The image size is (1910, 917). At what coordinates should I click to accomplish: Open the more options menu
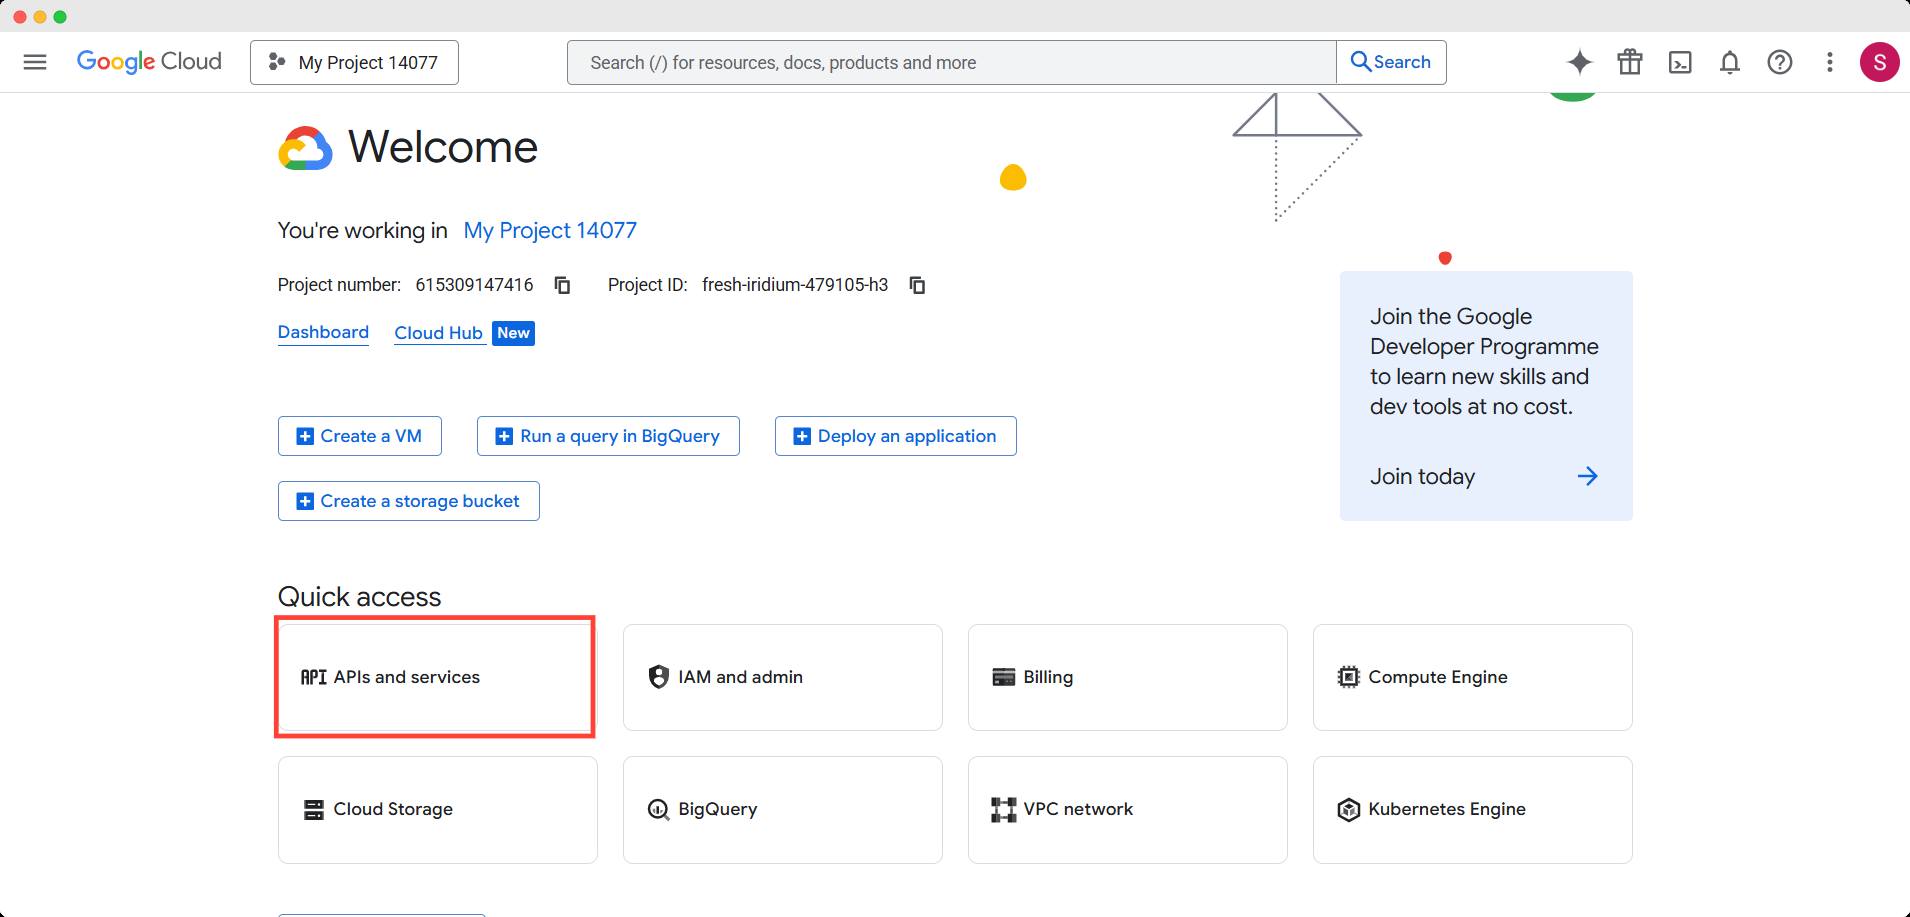[1829, 62]
